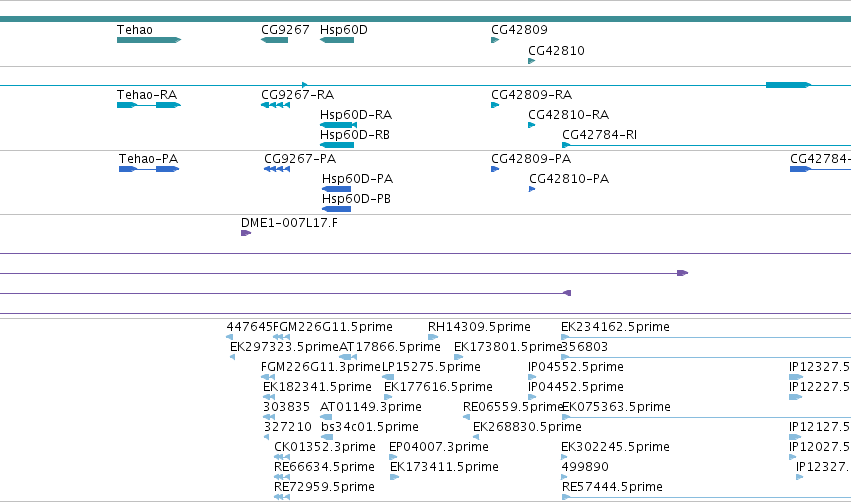This screenshot has height=502, width=851.
Task: Select AT17866.5prime EST label
Action: [390, 347]
